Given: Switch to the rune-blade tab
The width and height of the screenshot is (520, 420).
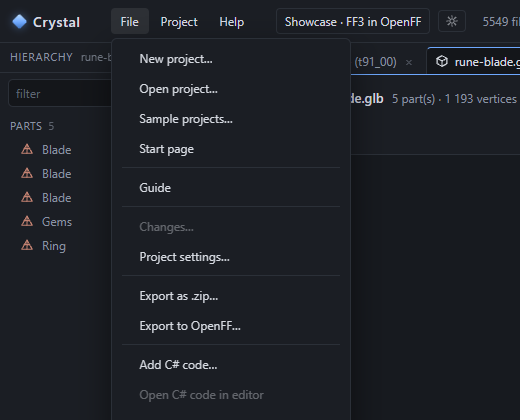Looking at the screenshot, I should (473, 61).
